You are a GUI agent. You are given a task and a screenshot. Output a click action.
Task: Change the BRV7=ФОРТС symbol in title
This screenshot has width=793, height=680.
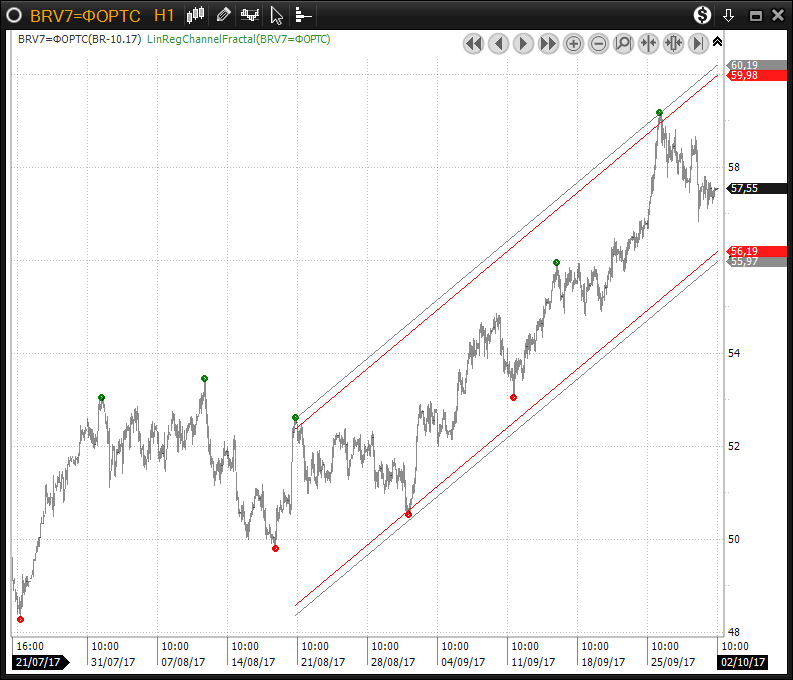tap(85, 16)
